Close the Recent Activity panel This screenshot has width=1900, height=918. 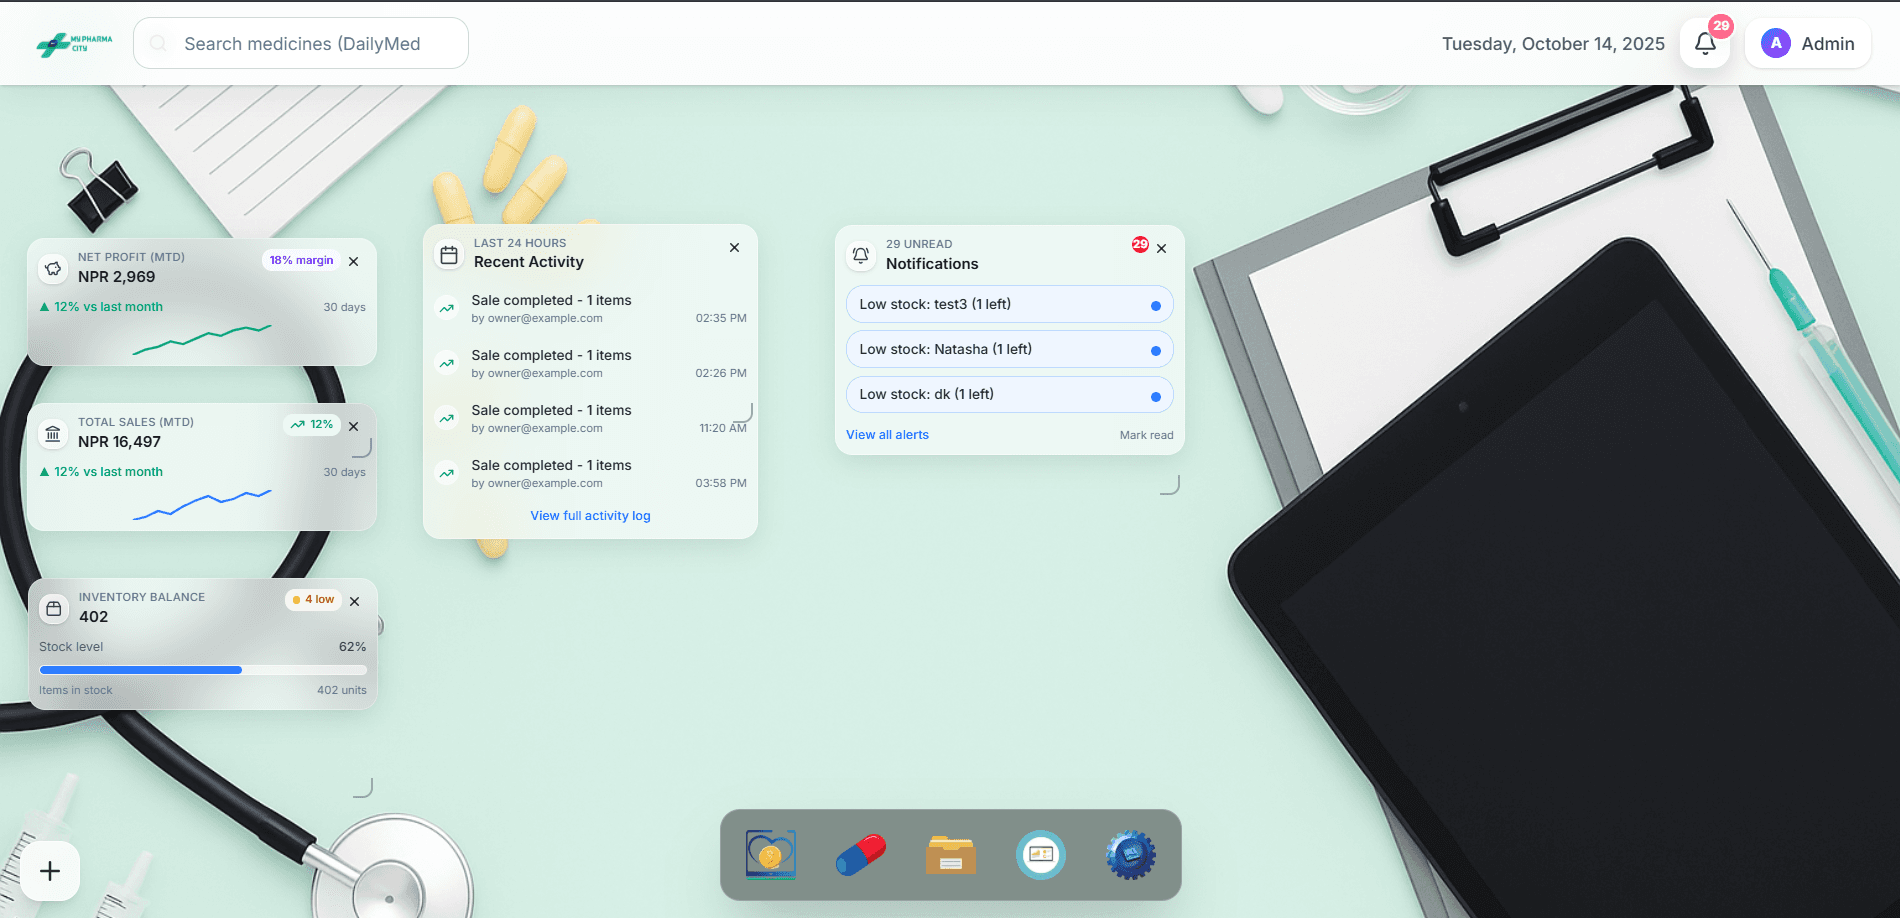(x=734, y=247)
